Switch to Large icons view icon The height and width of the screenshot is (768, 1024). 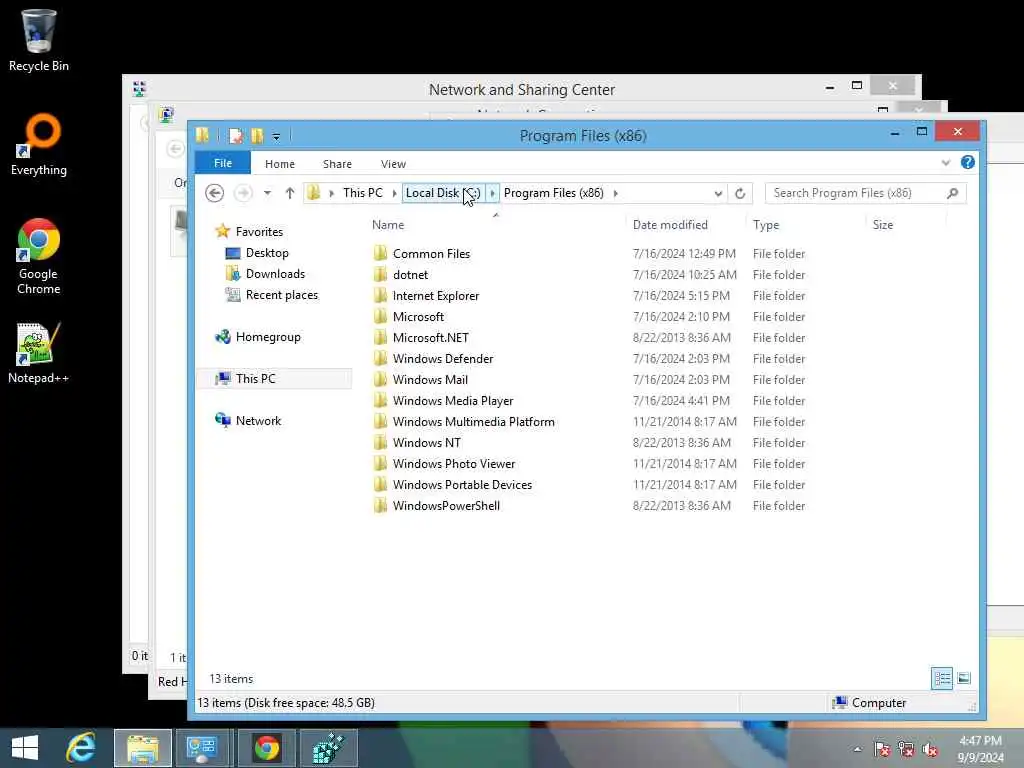point(964,679)
